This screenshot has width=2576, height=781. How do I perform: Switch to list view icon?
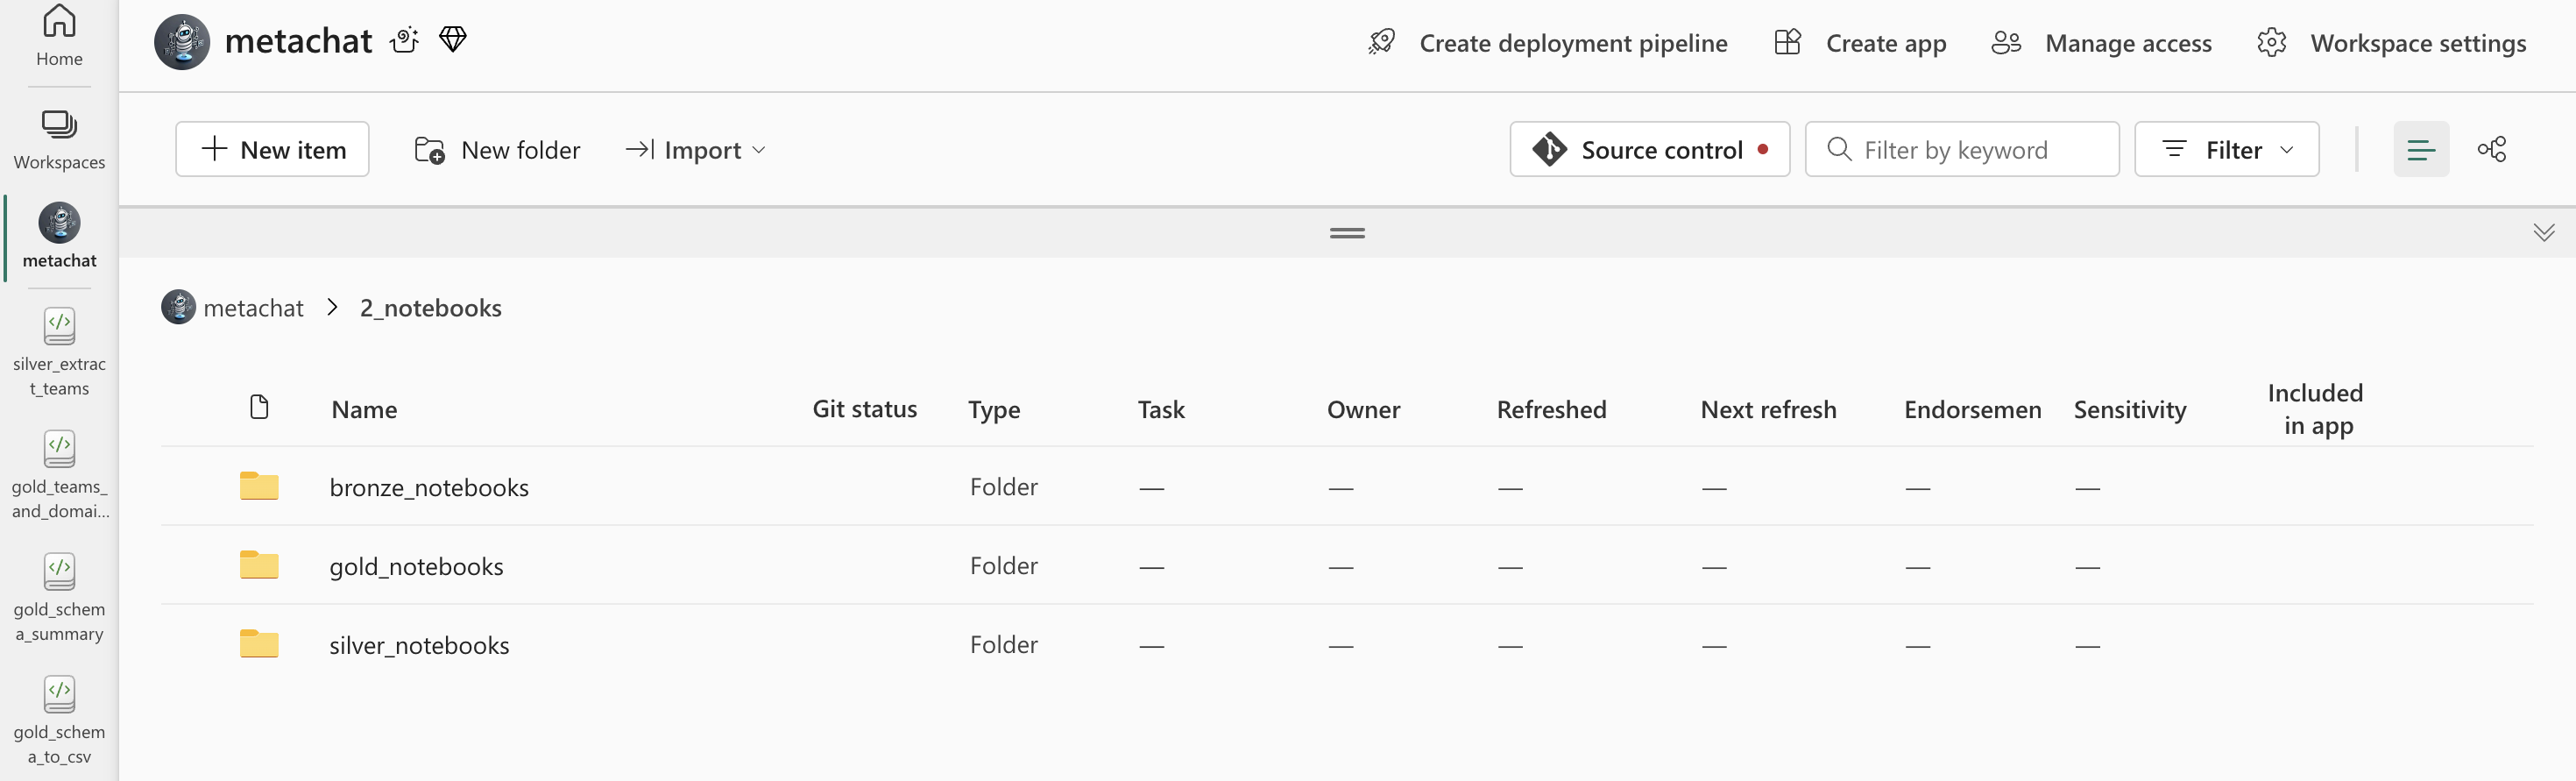pos(2420,150)
